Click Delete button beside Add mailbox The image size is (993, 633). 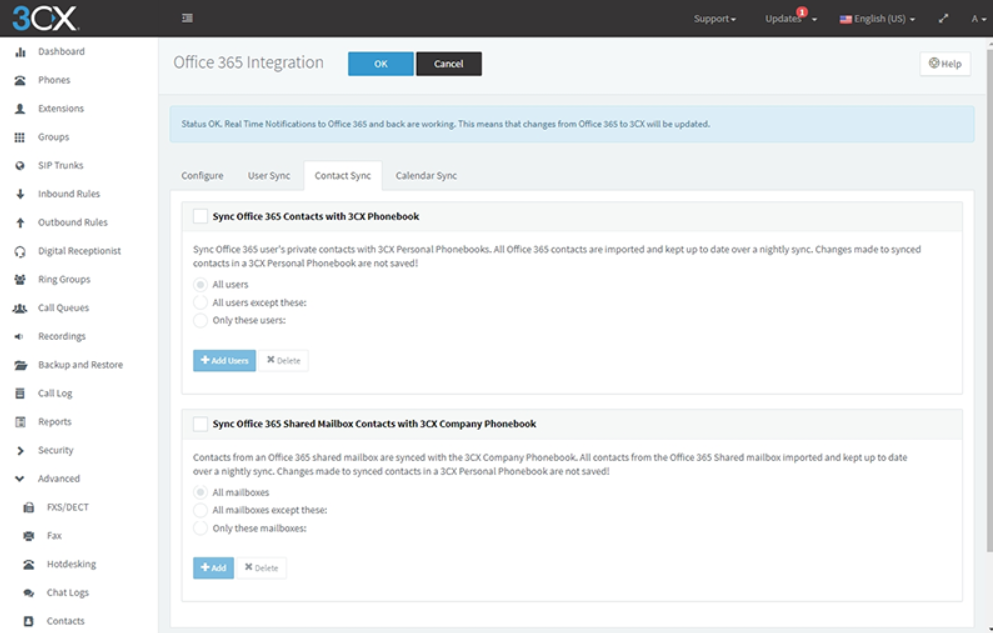(261, 568)
